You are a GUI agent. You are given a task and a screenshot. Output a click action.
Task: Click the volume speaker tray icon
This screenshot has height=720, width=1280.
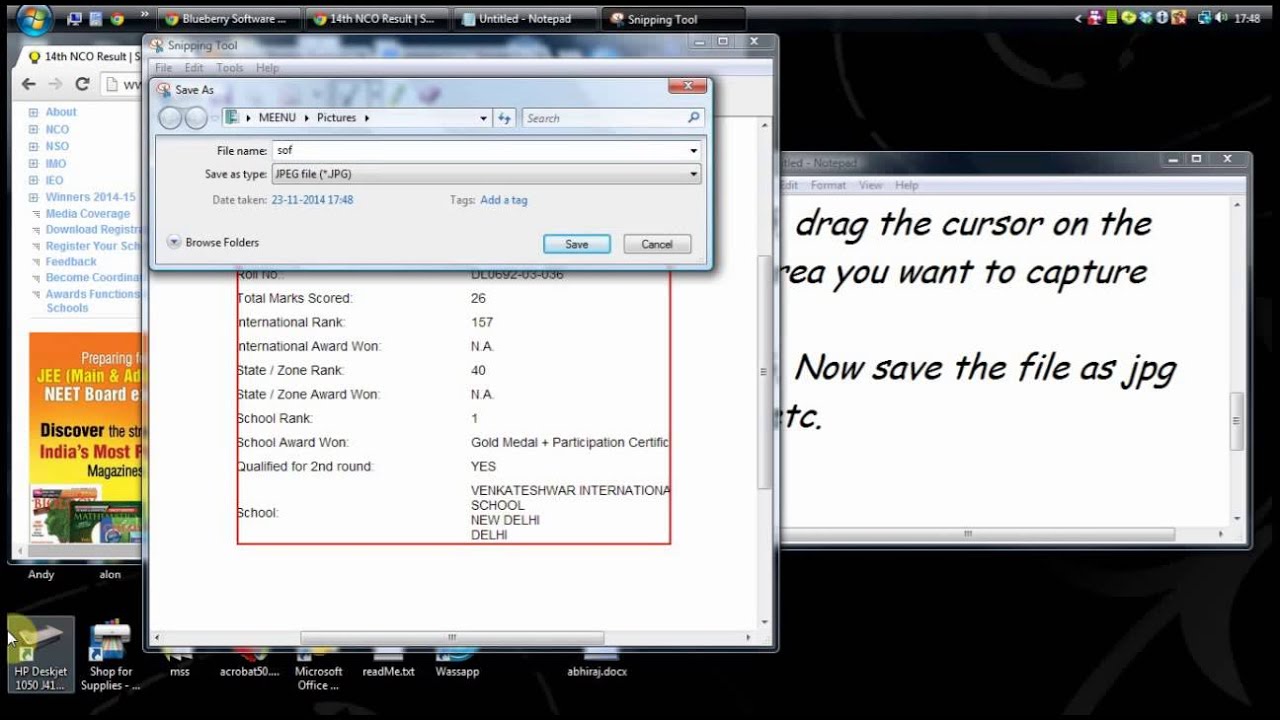[x=1221, y=18]
